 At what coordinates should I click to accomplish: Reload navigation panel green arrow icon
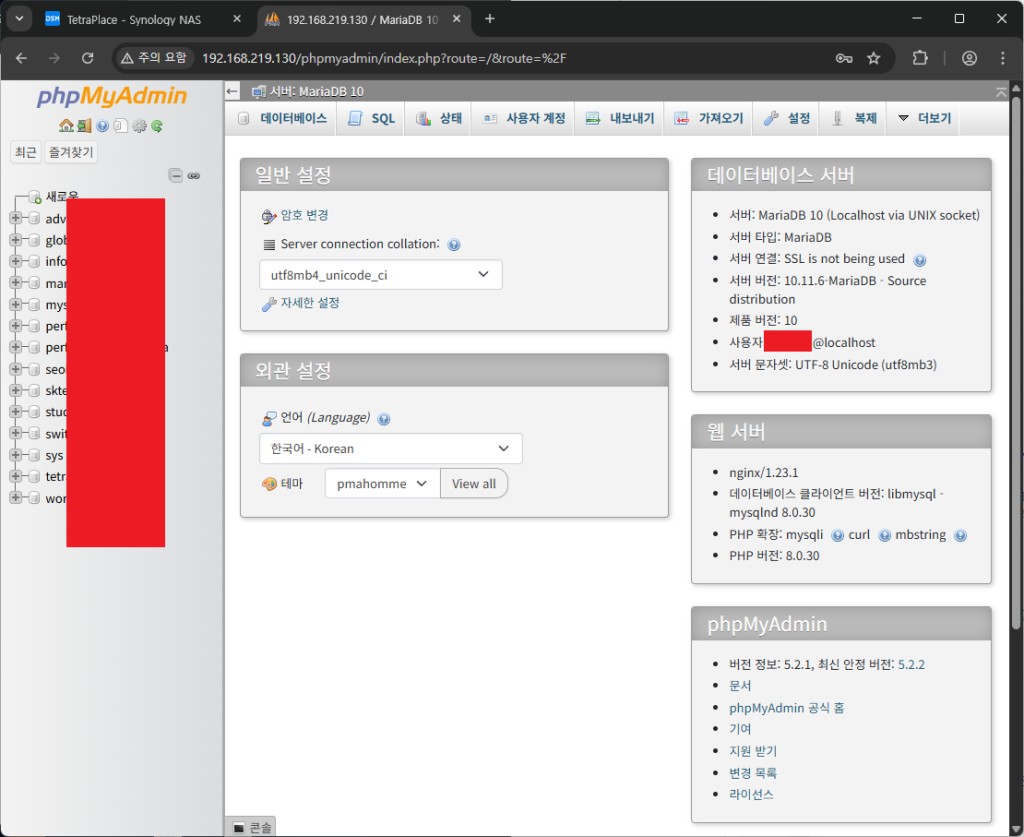[x=157, y=126]
